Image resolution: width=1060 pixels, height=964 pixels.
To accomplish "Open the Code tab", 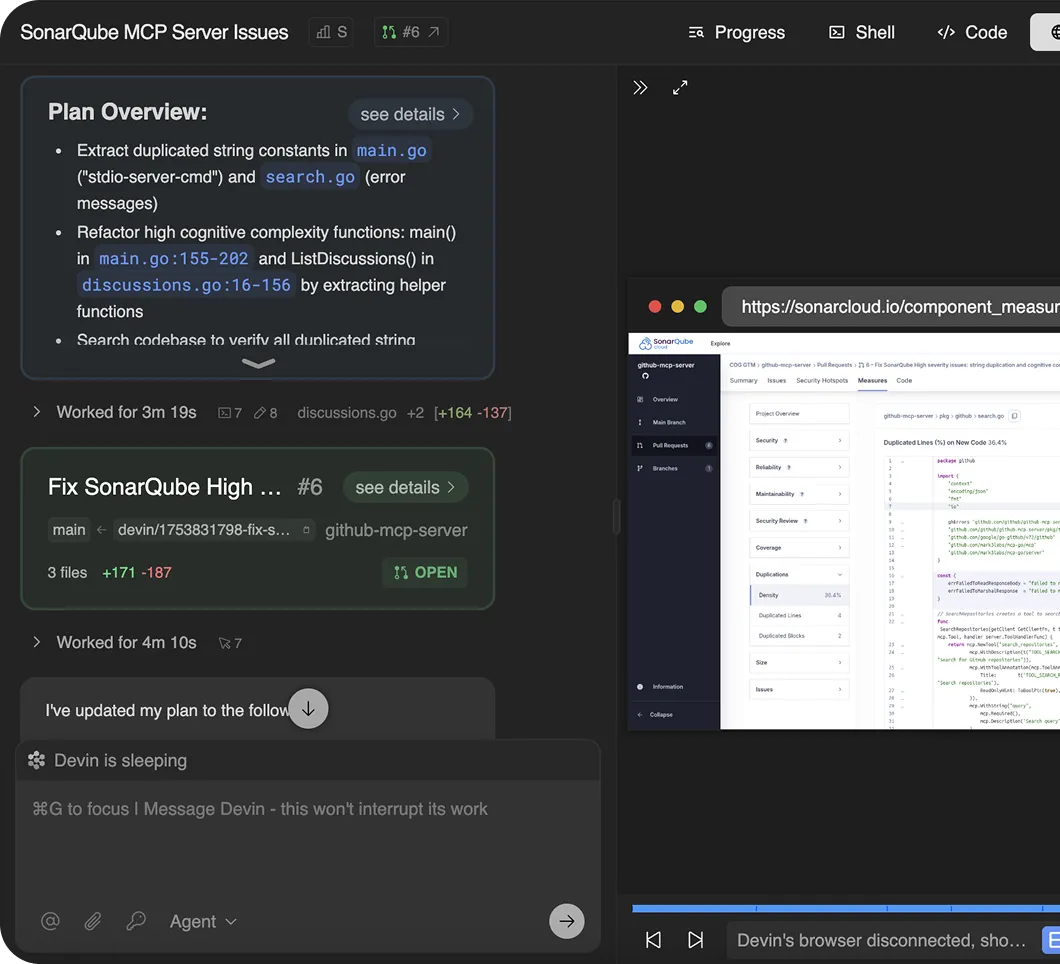I will point(972,32).
